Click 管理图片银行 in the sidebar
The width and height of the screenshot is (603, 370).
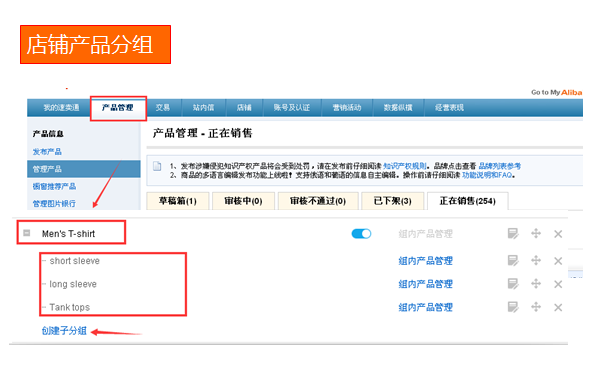coord(54,203)
